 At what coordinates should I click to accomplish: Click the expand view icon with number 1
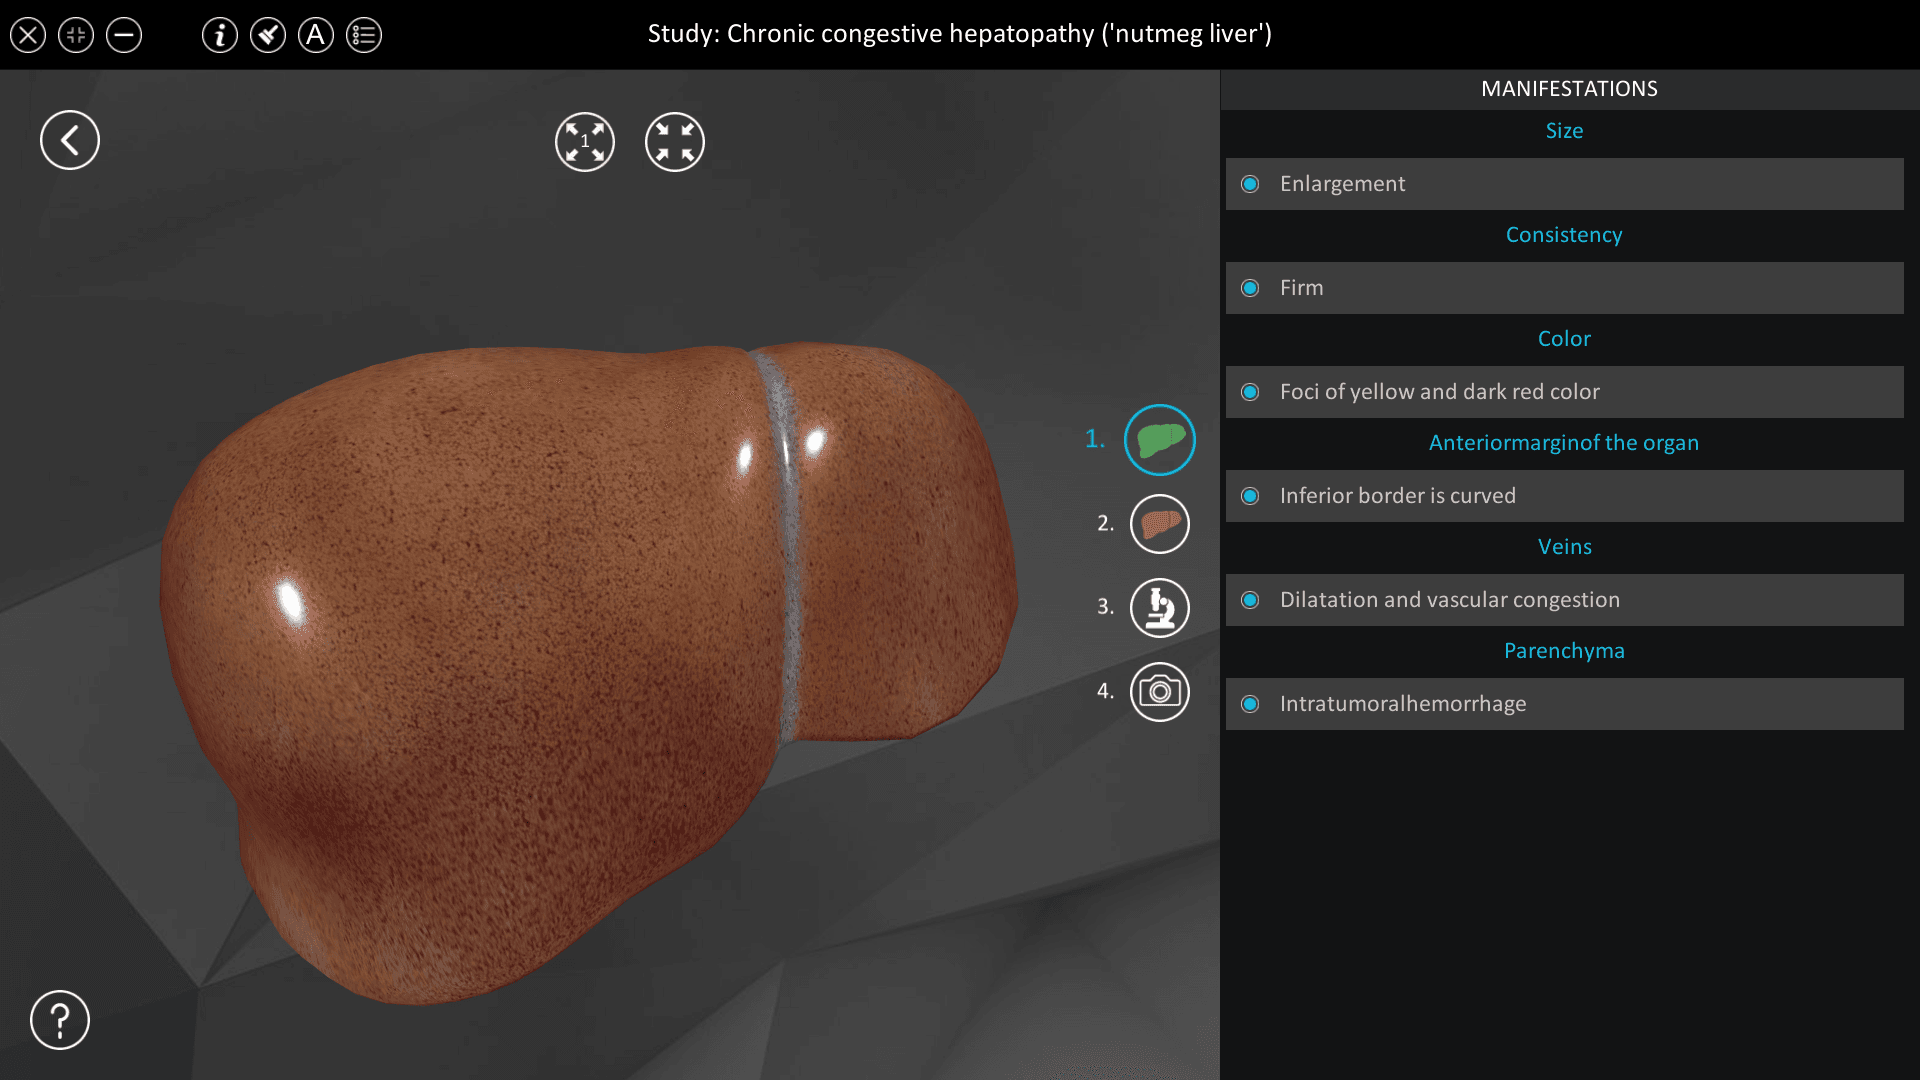[x=585, y=142]
